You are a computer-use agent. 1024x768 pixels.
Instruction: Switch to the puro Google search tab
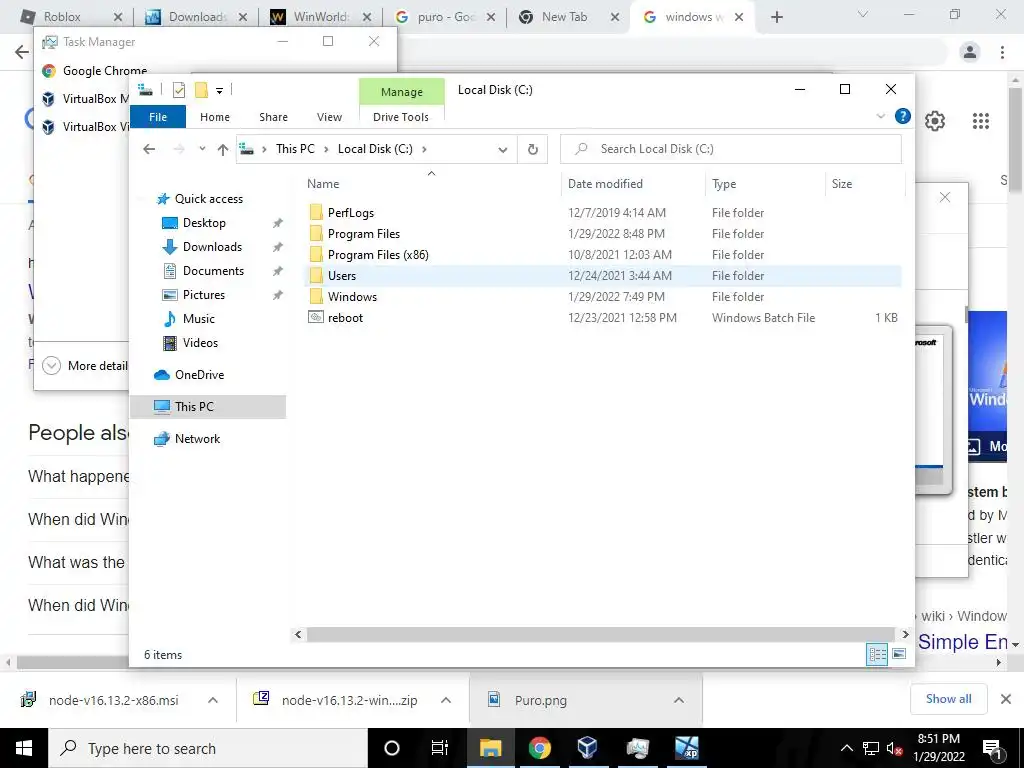point(445,17)
